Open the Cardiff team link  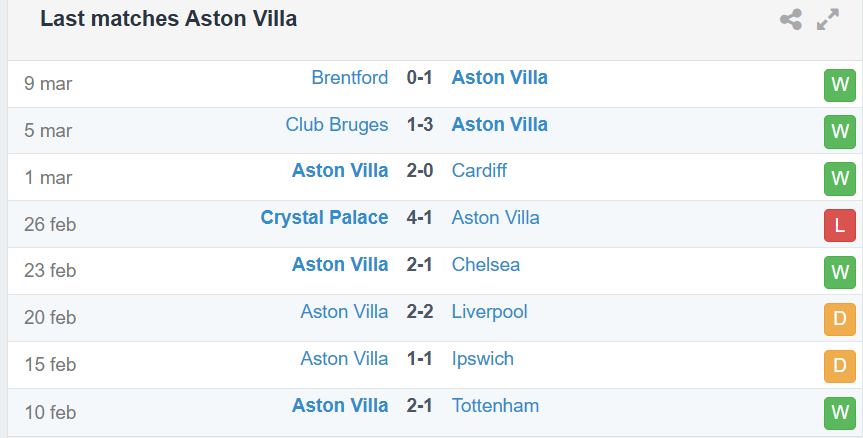point(479,171)
